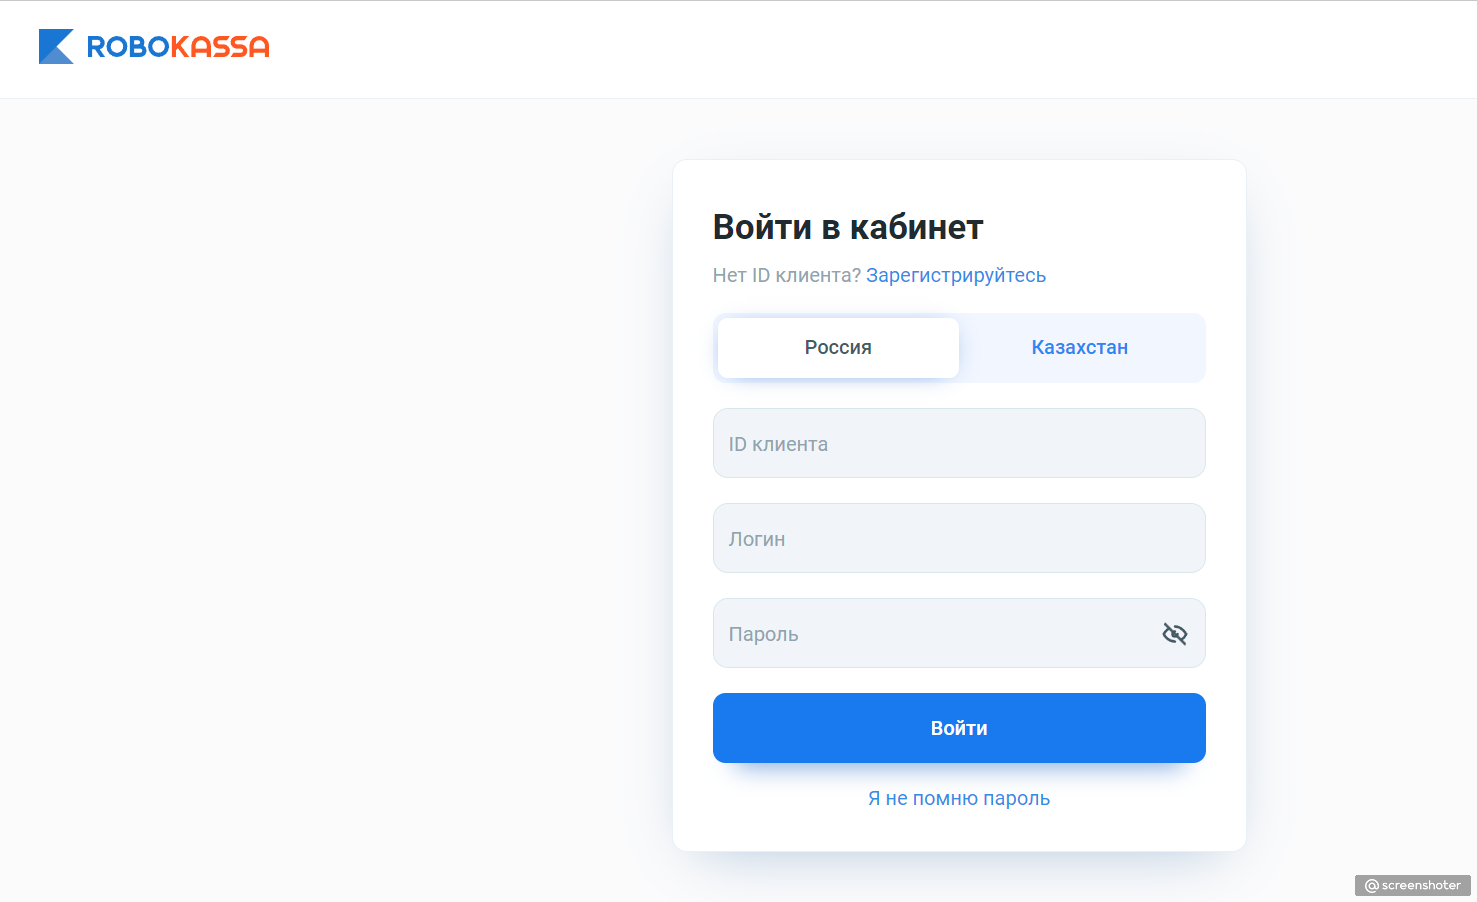Follow the Я не помню пароль link
The image size is (1477, 902).
pyautogui.click(x=959, y=798)
